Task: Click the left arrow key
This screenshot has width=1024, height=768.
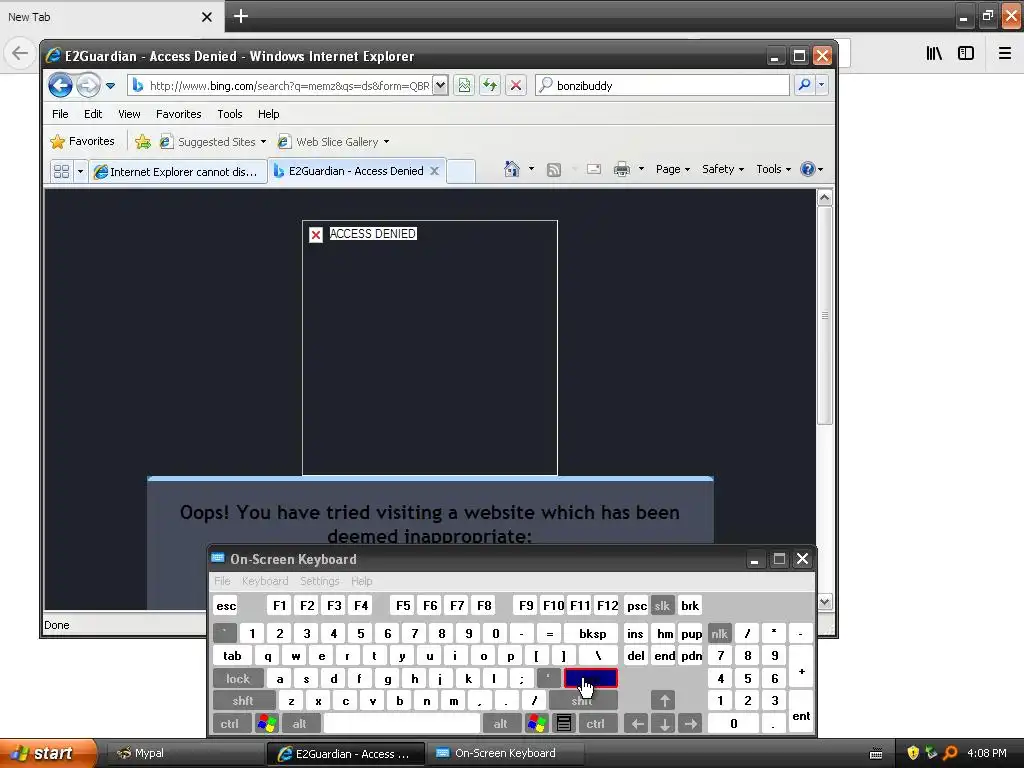Action: click(636, 724)
